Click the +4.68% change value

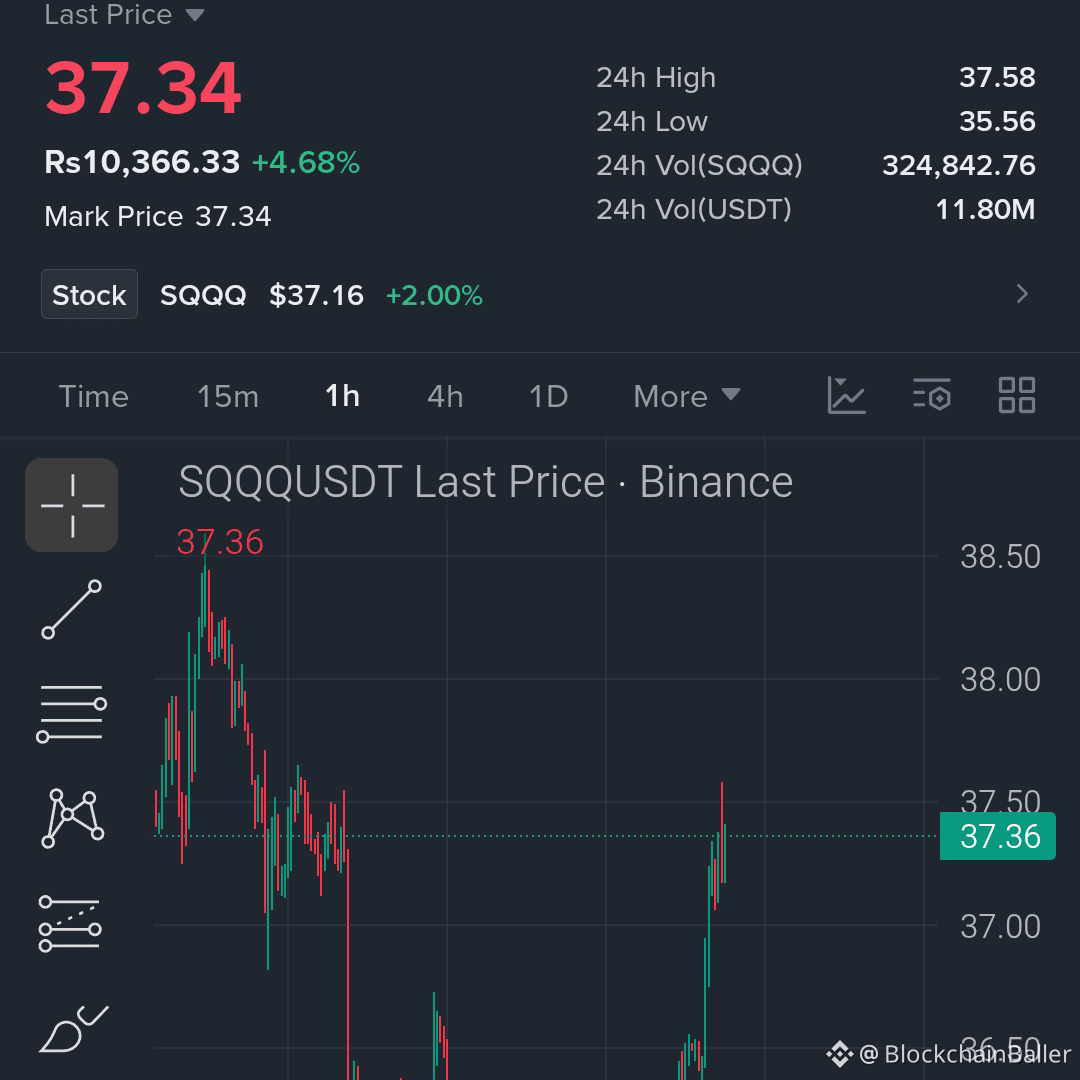click(x=306, y=163)
